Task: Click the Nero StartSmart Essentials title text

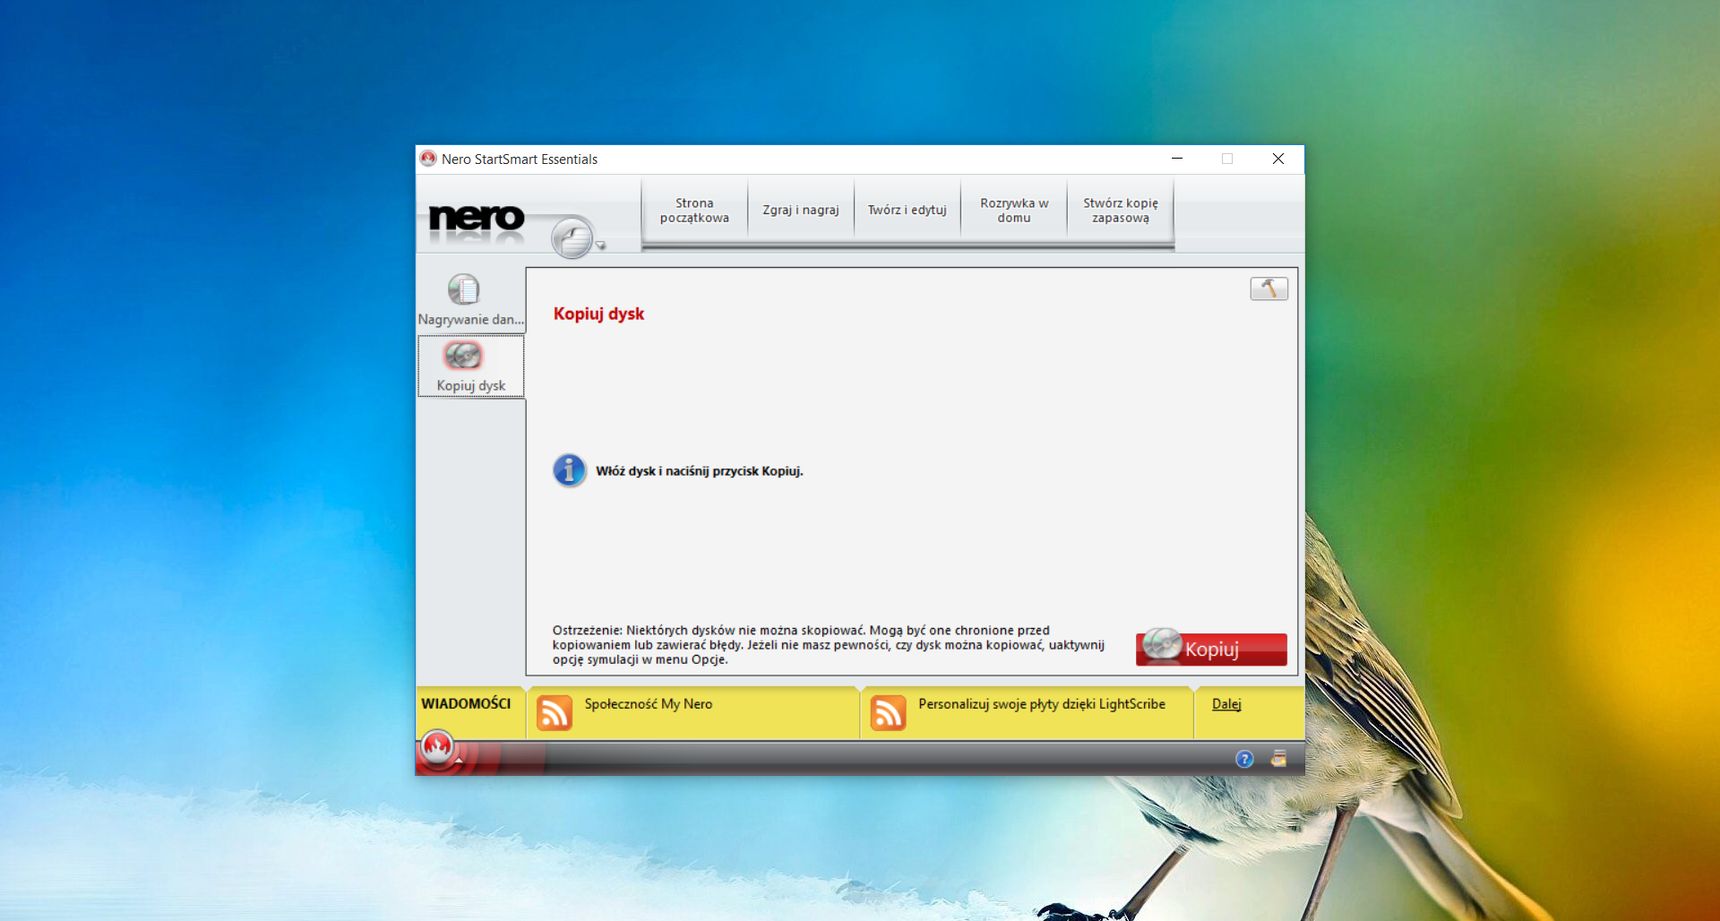Action: click(x=519, y=159)
